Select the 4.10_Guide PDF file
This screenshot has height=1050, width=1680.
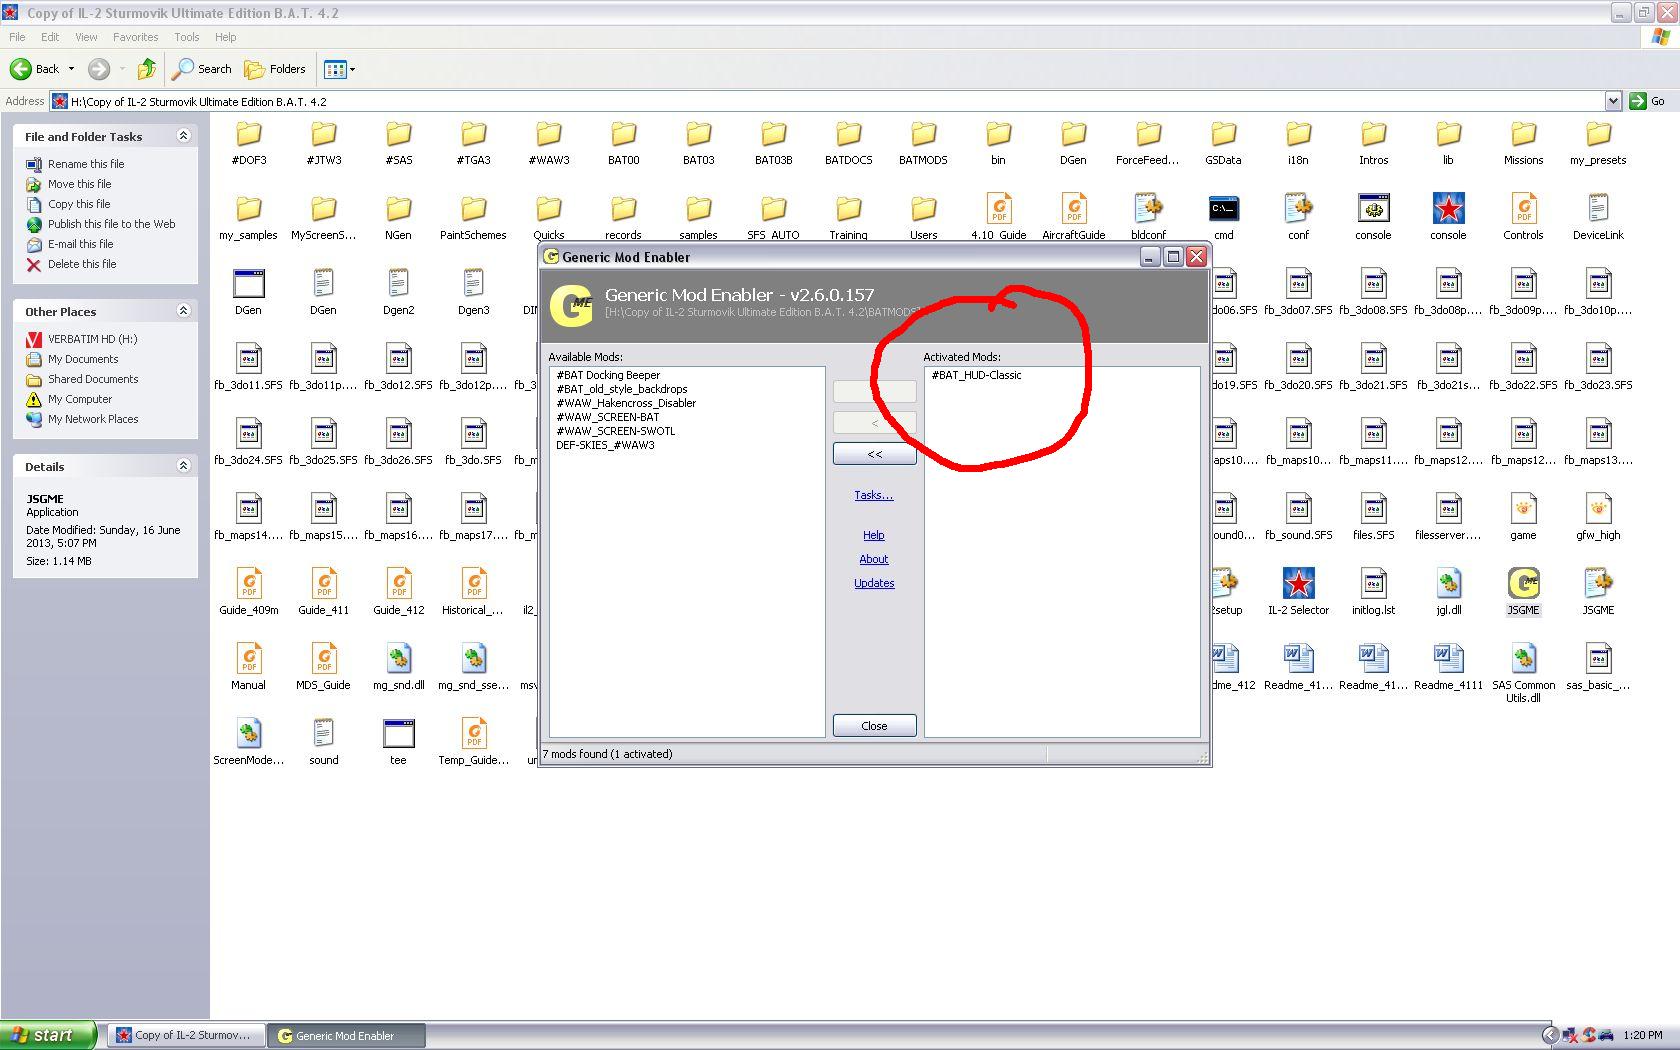pyautogui.click(x=998, y=217)
